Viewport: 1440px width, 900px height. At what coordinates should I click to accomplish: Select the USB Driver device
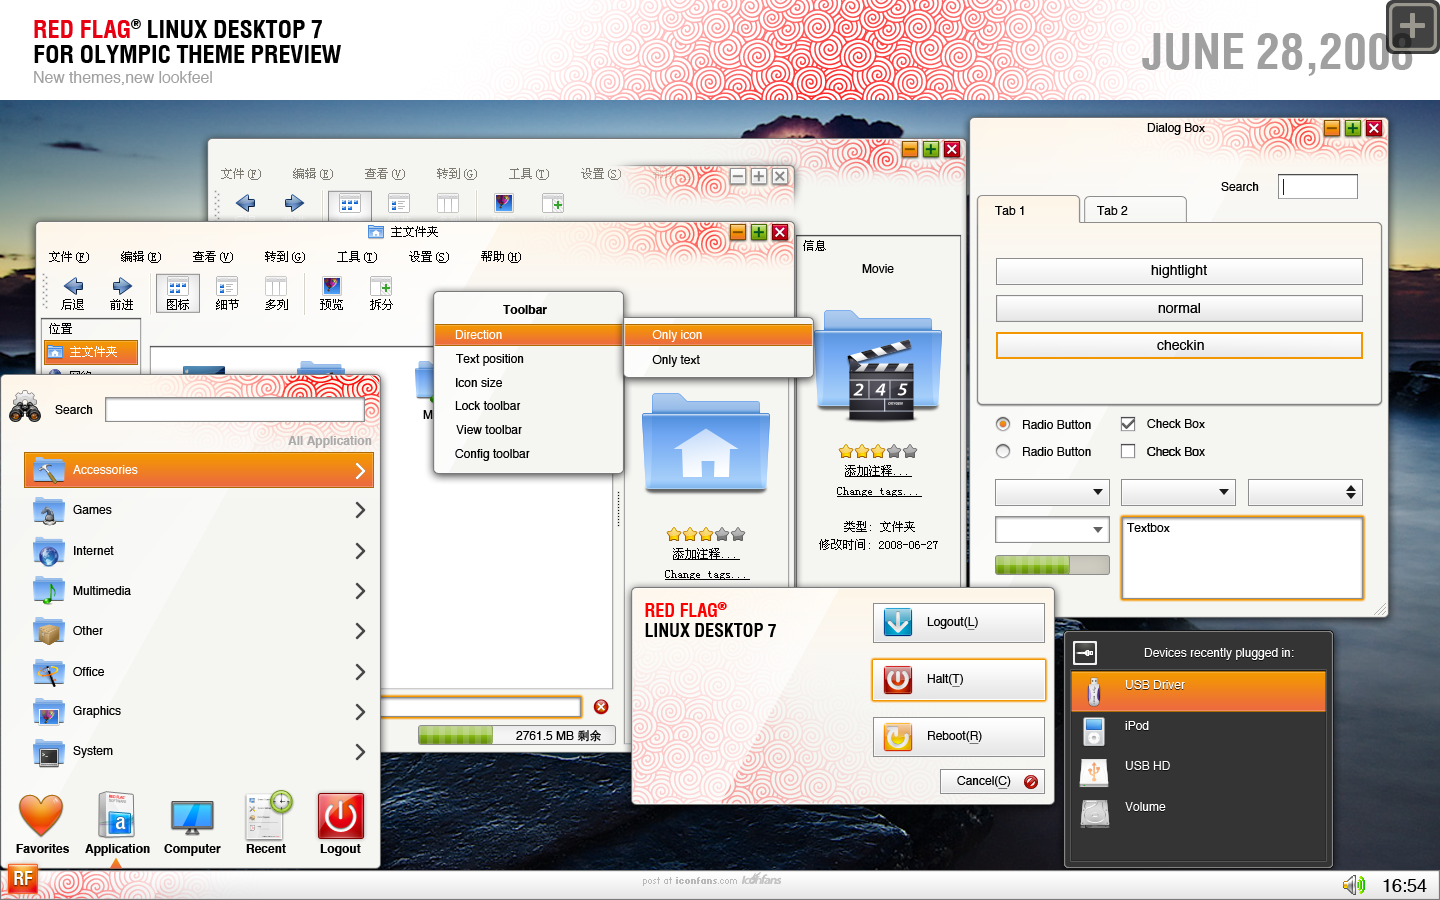(x=1198, y=691)
